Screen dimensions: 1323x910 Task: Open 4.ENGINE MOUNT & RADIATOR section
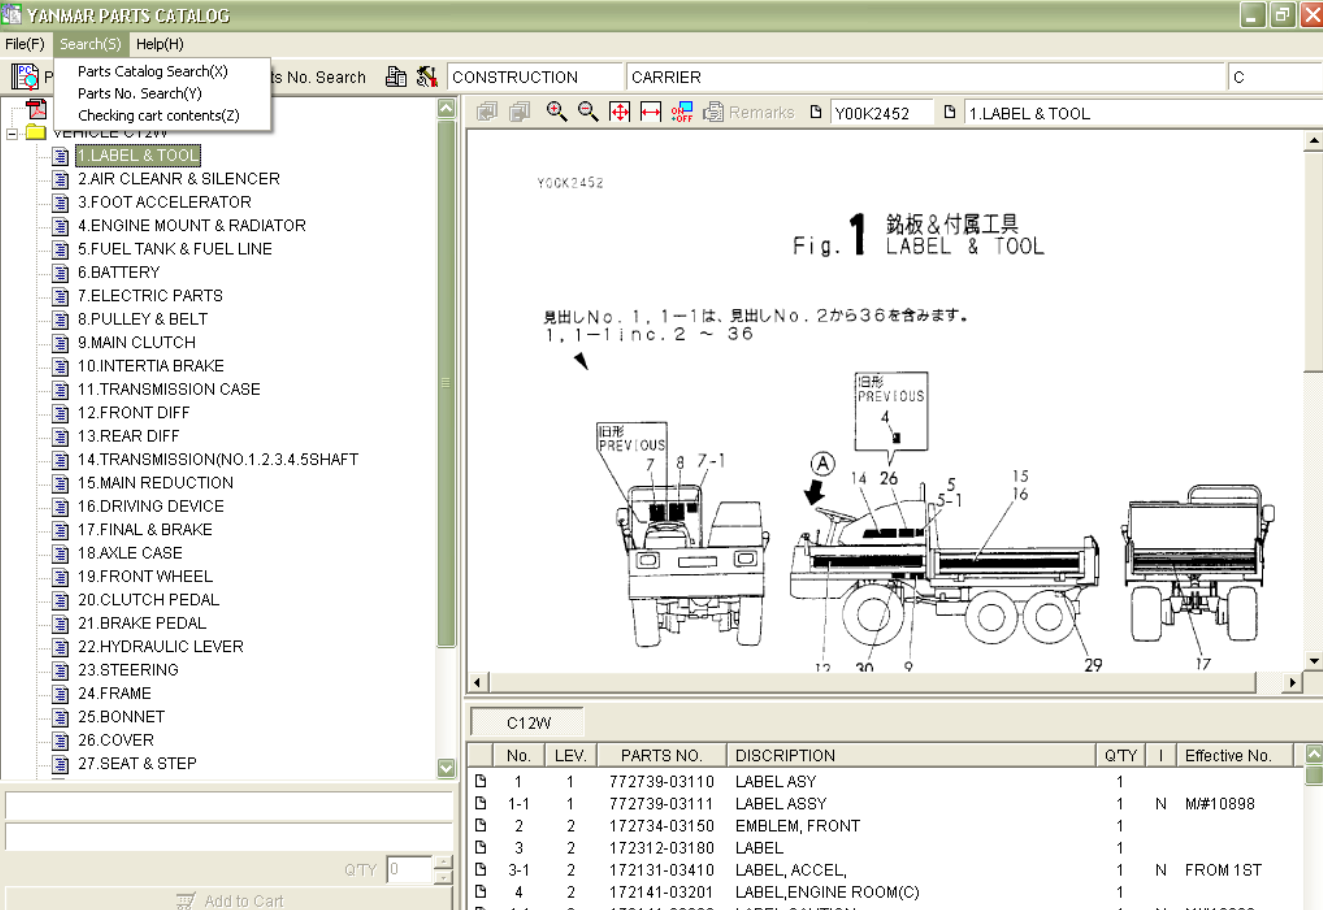[192, 226]
